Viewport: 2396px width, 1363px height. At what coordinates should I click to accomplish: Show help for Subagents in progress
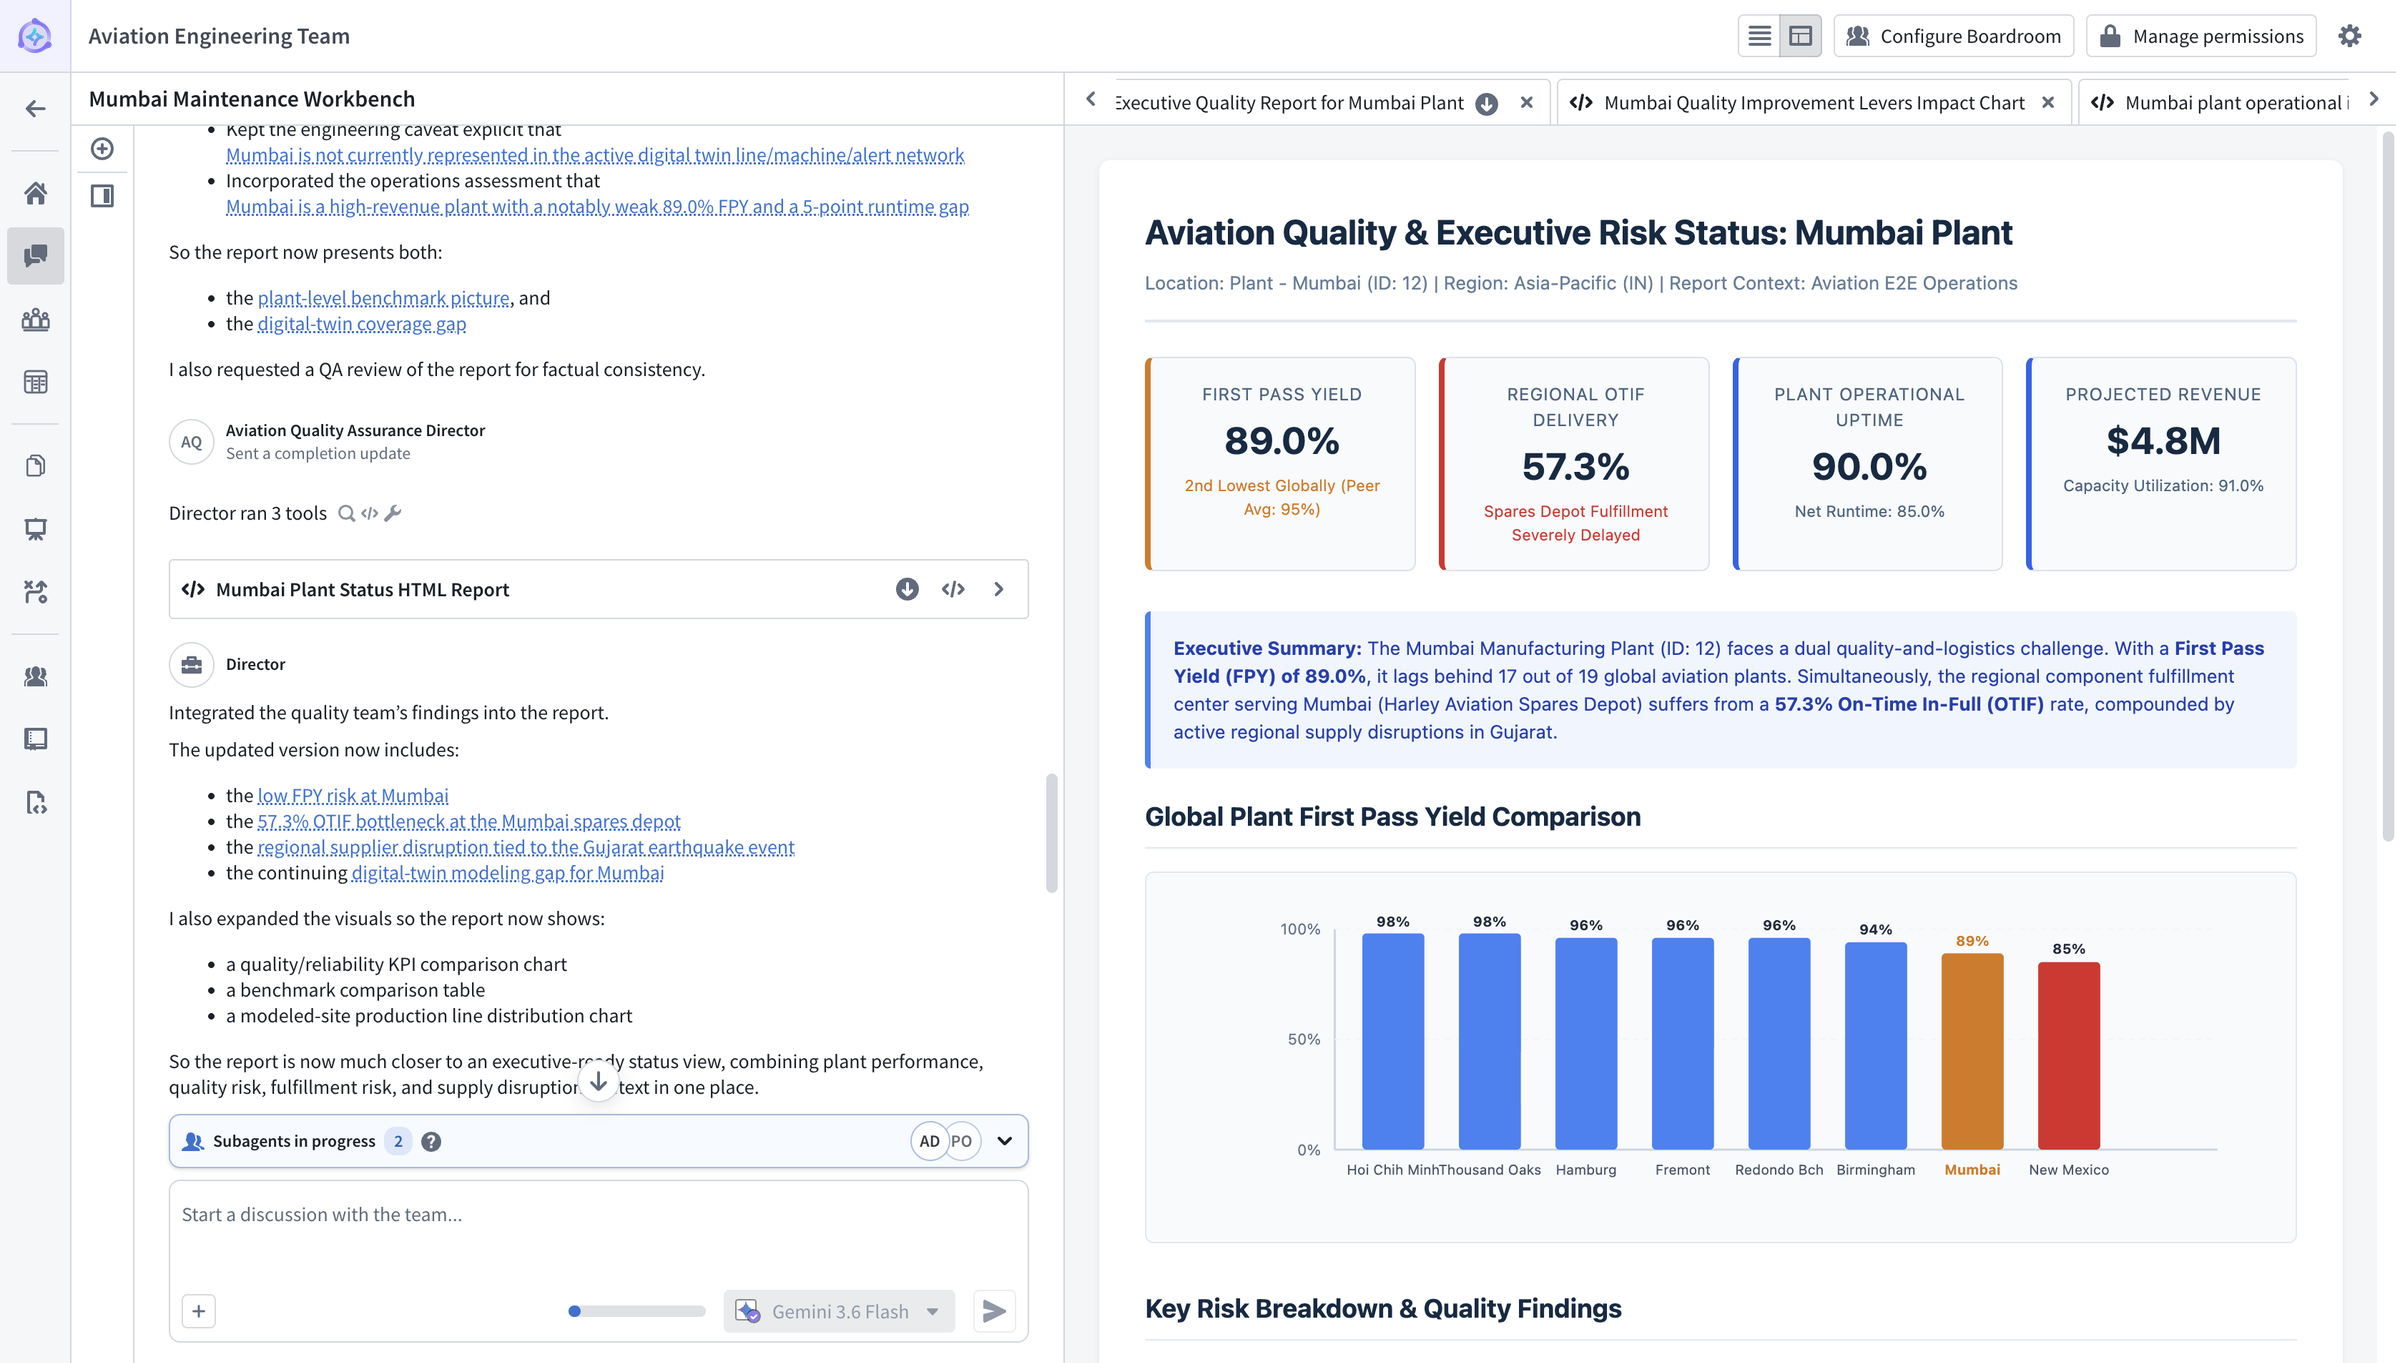coord(431,1141)
